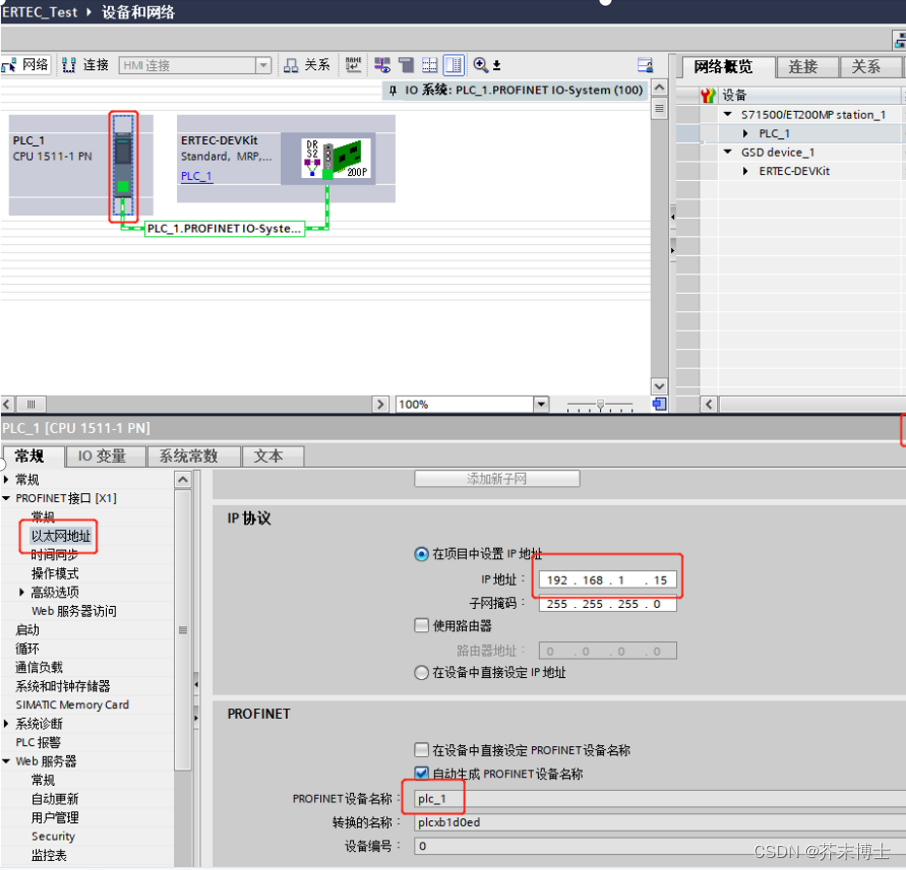
Task: Click the download arrow beside zoom icon
Action: pyautogui.click(x=496, y=65)
